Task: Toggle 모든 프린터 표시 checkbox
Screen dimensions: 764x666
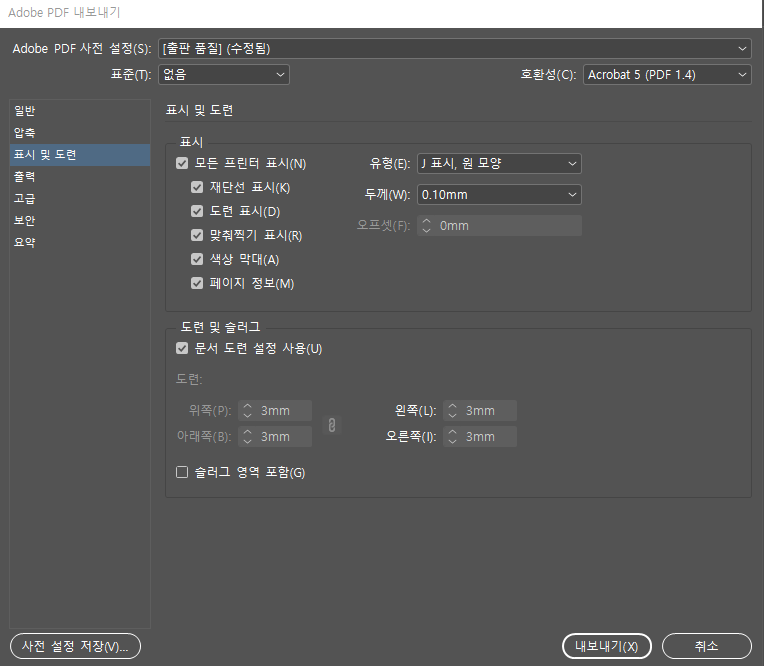Action: 182,163
